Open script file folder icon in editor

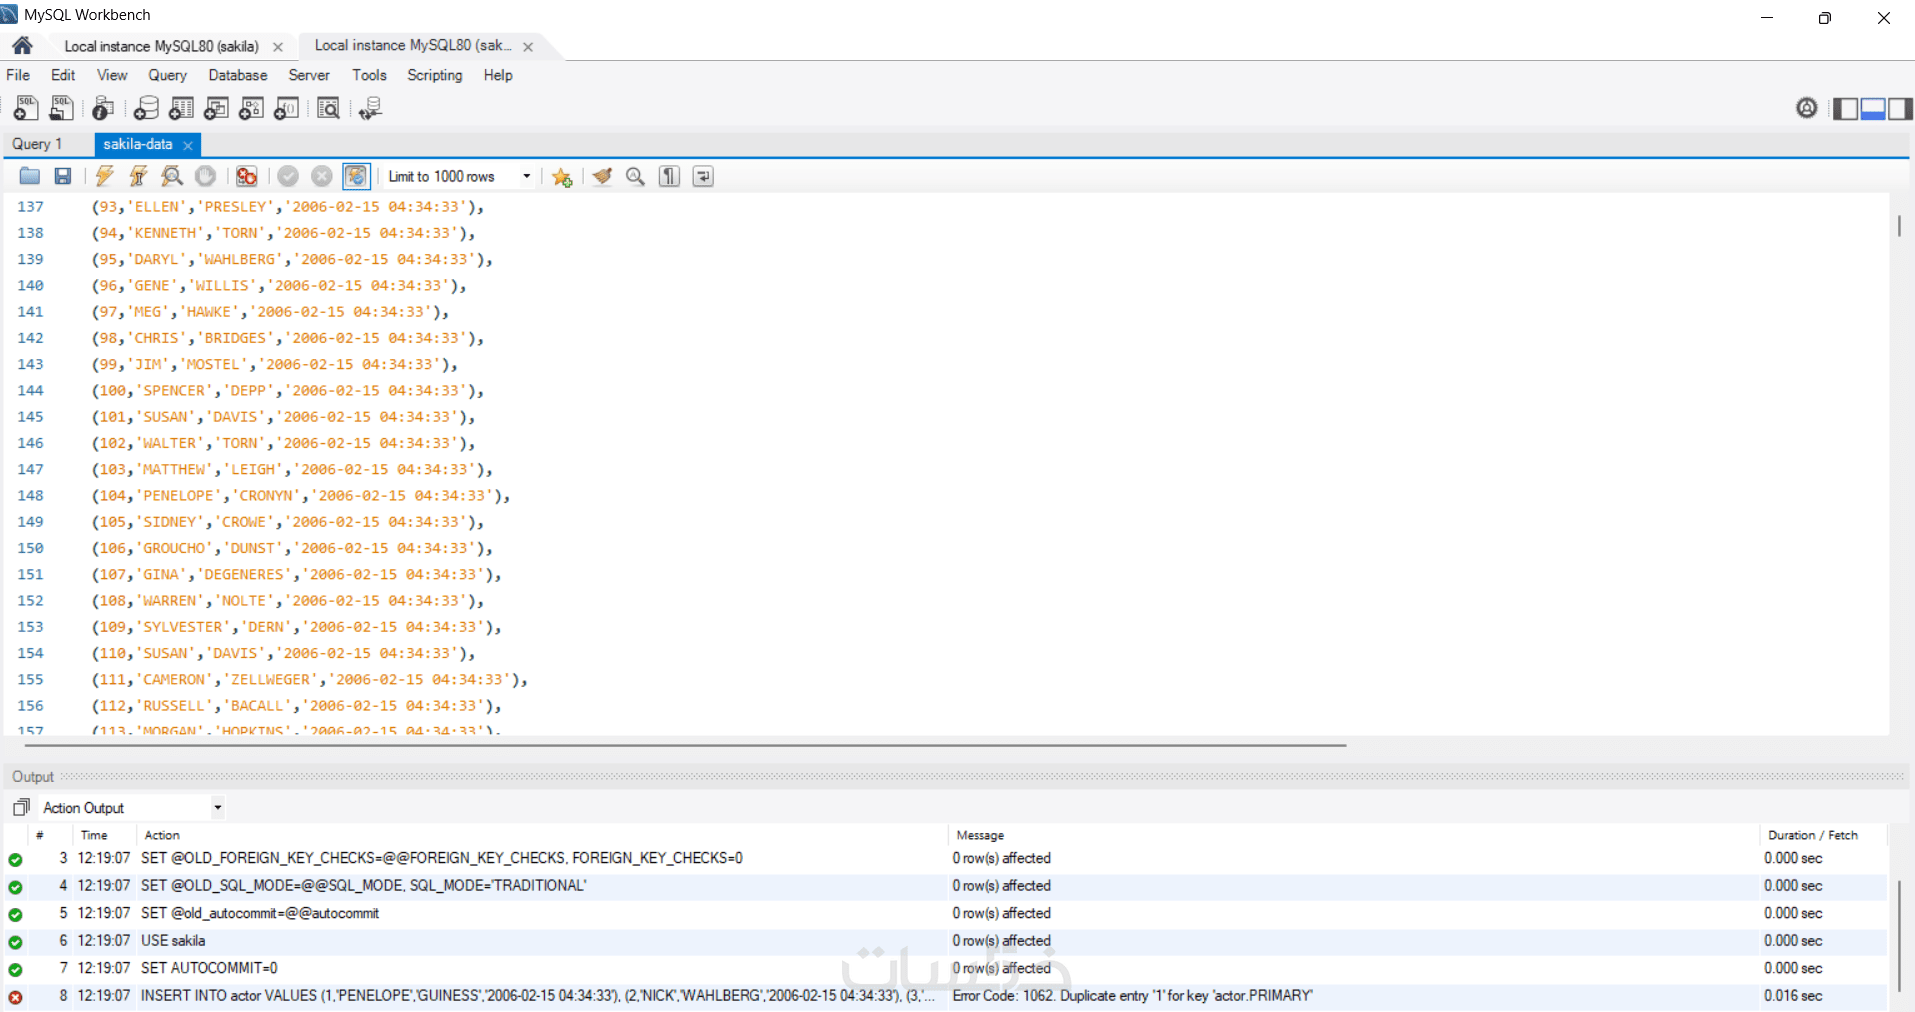click(x=30, y=177)
